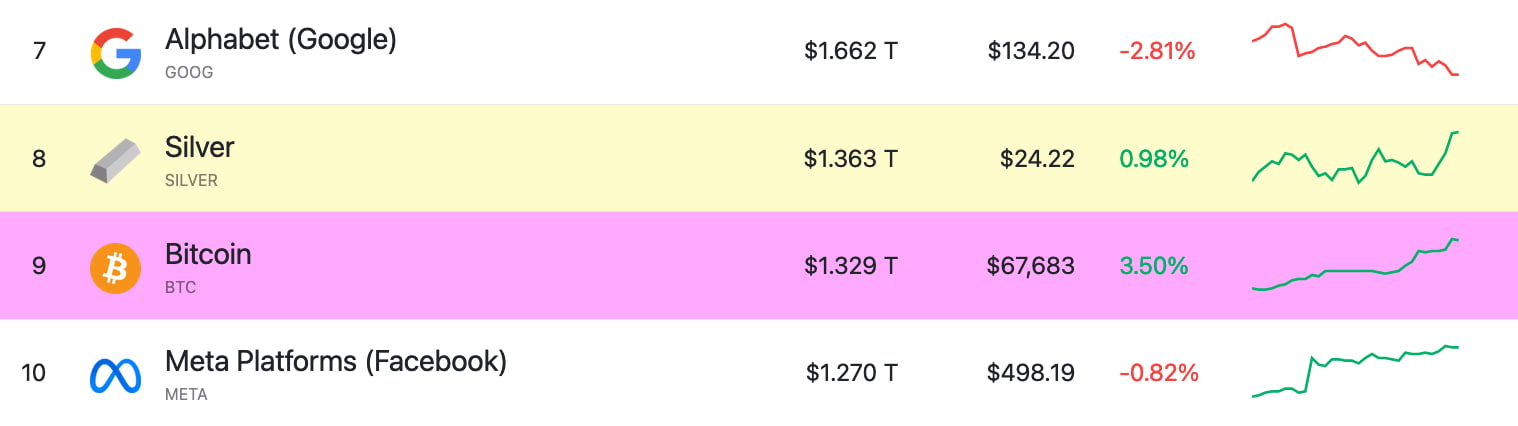Screen dimensions: 1518x426
Task: Open the Silver asset page link
Action: [199, 148]
